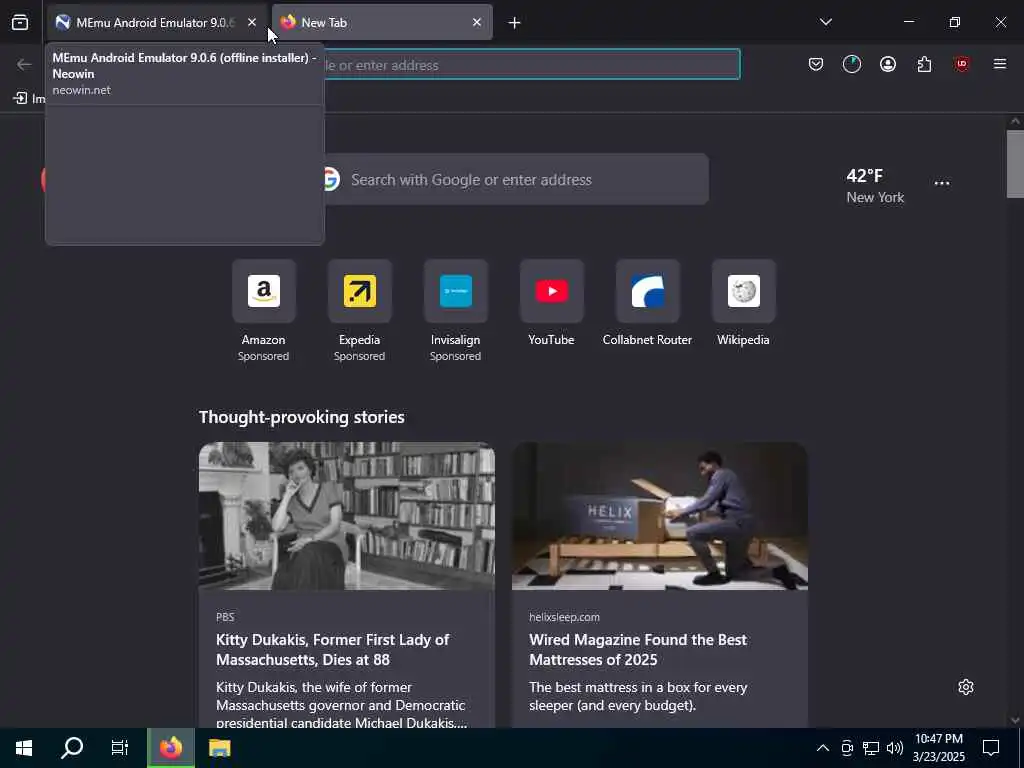Viewport: 1024px width, 768px height.
Task: Click the helixsleep.com source label
Action: pyautogui.click(x=564, y=617)
